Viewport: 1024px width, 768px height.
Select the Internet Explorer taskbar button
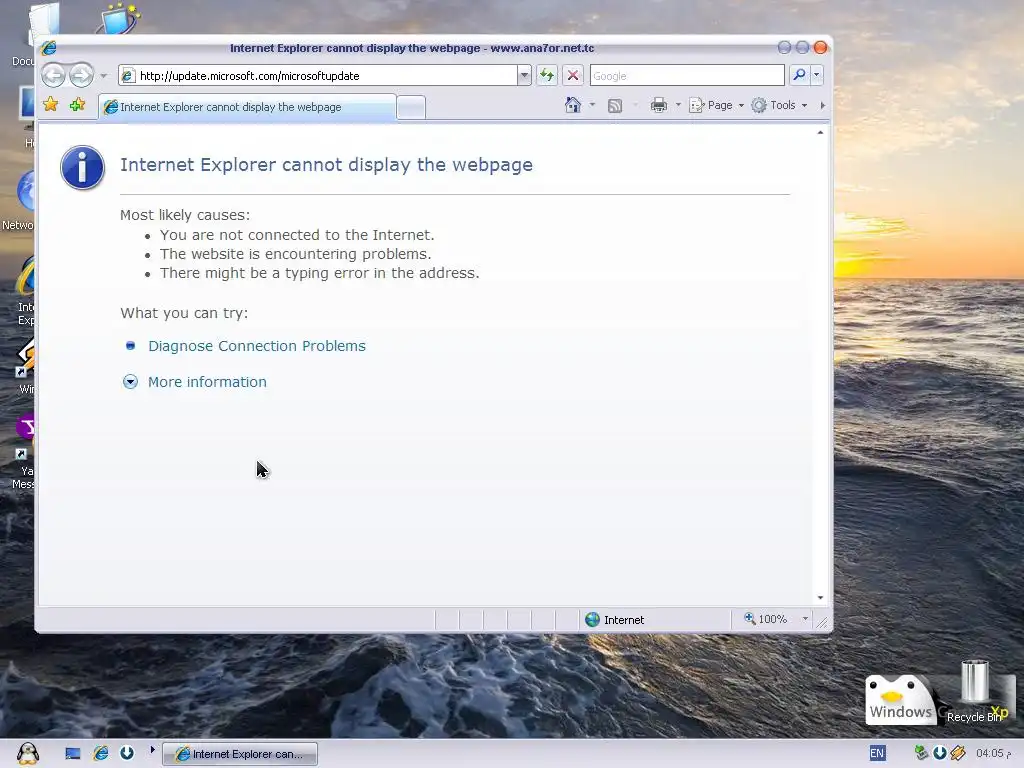240,754
